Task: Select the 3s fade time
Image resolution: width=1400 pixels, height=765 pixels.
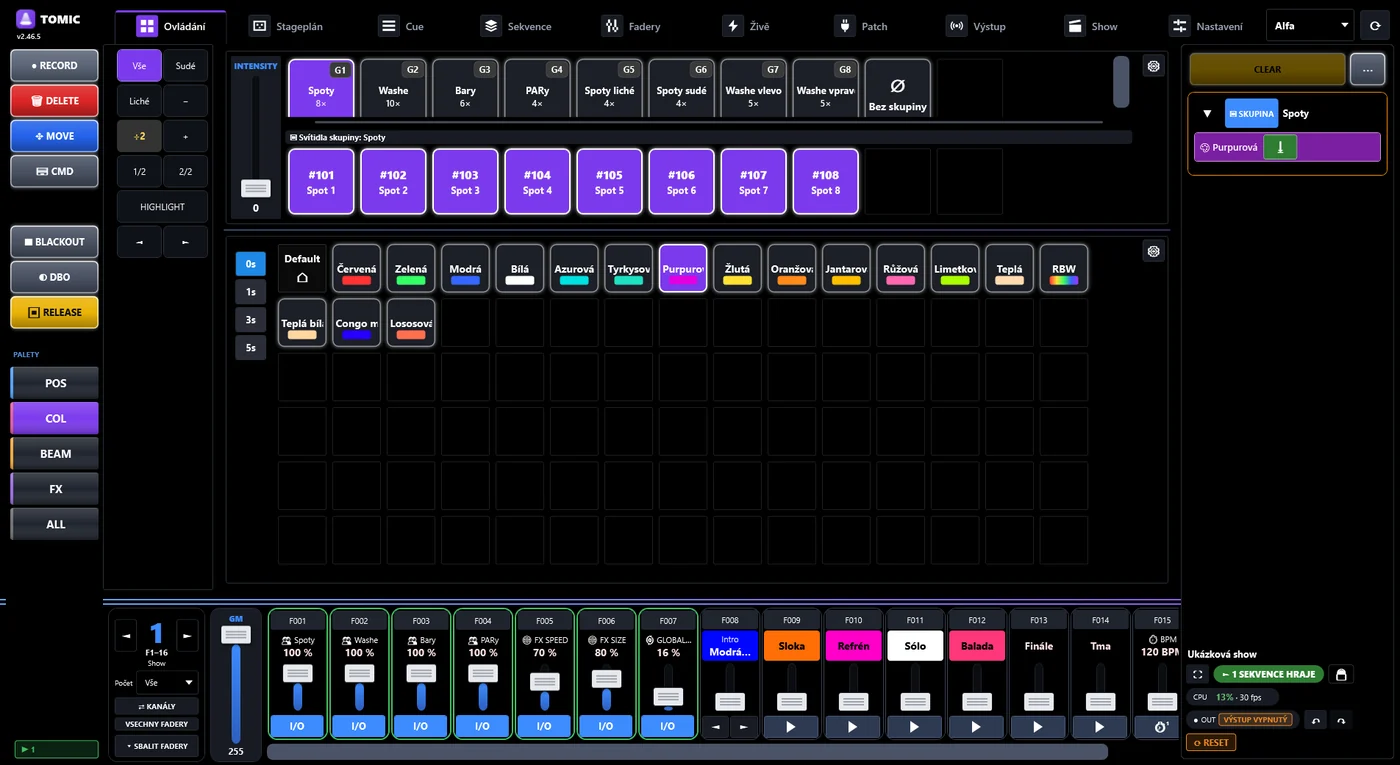Action: [250, 320]
